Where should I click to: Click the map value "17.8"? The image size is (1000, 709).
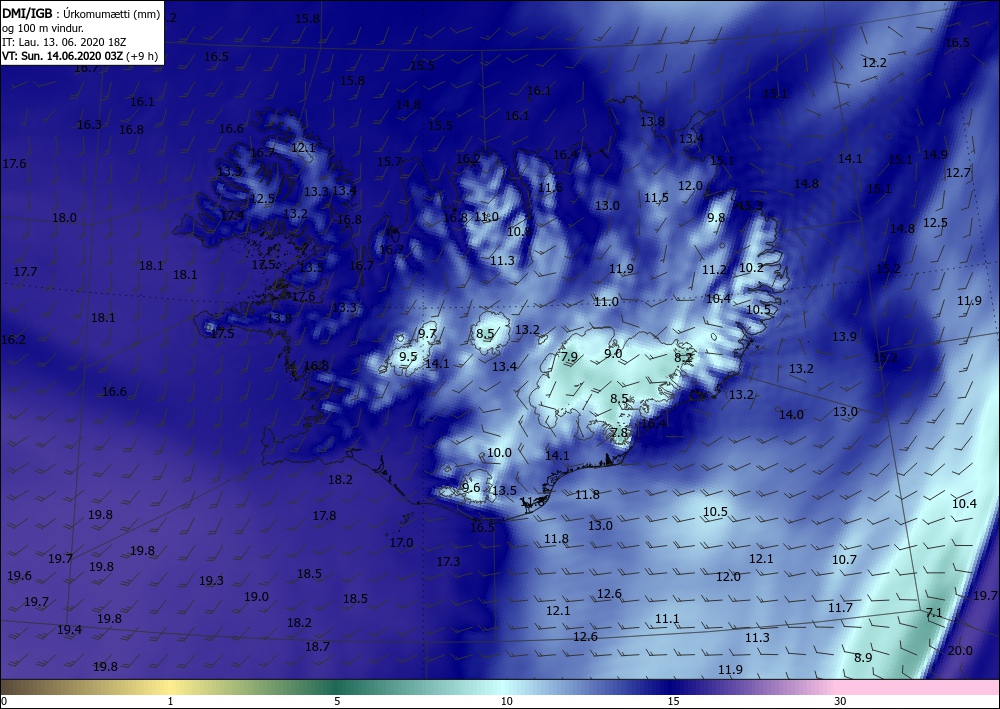pyautogui.click(x=324, y=515)
